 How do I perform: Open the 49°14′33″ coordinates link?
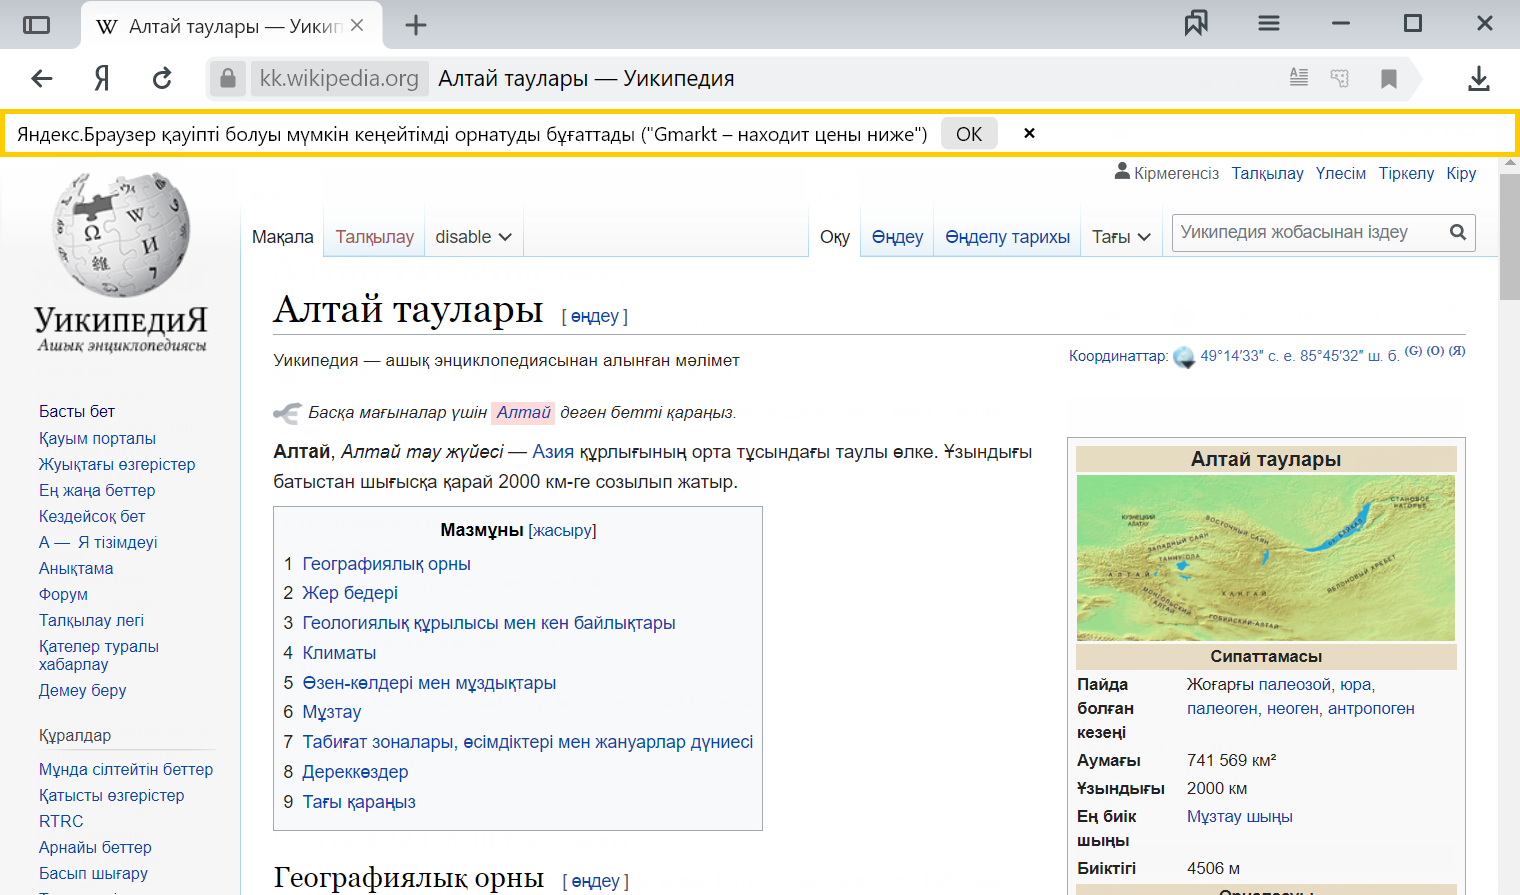1299,356
